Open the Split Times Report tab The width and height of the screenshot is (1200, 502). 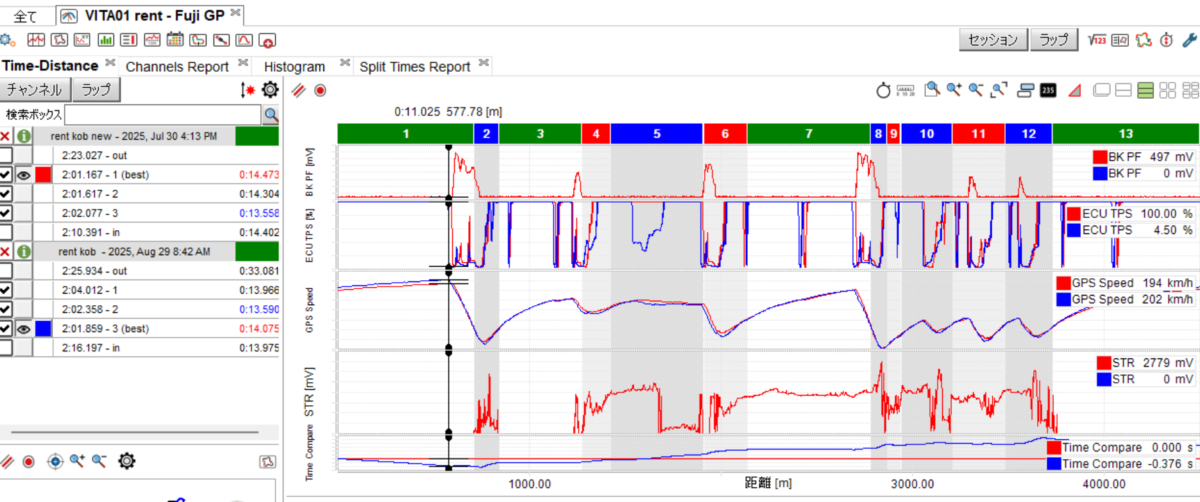coord(415,66)
